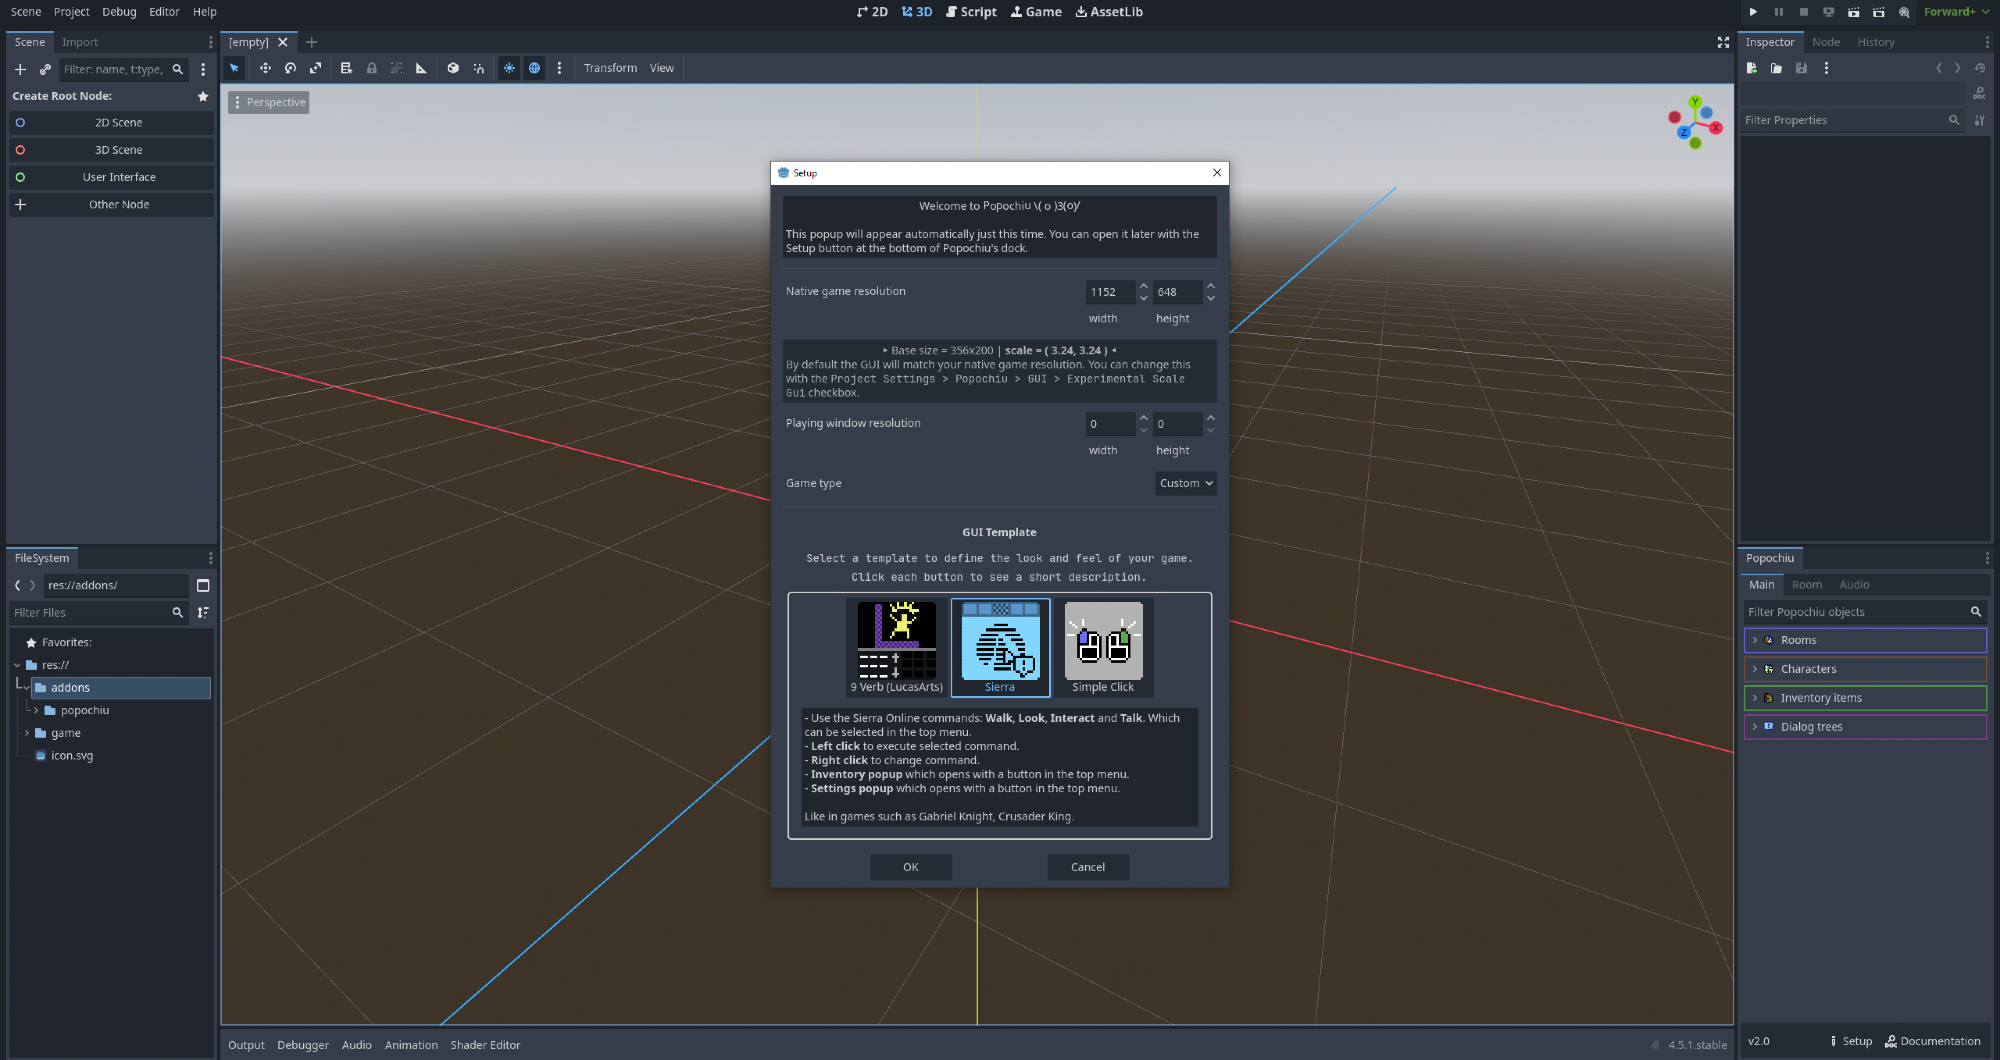Toggle the preview environment globe button
Screen dimensions: 2000x1060
tap(534, 68)
